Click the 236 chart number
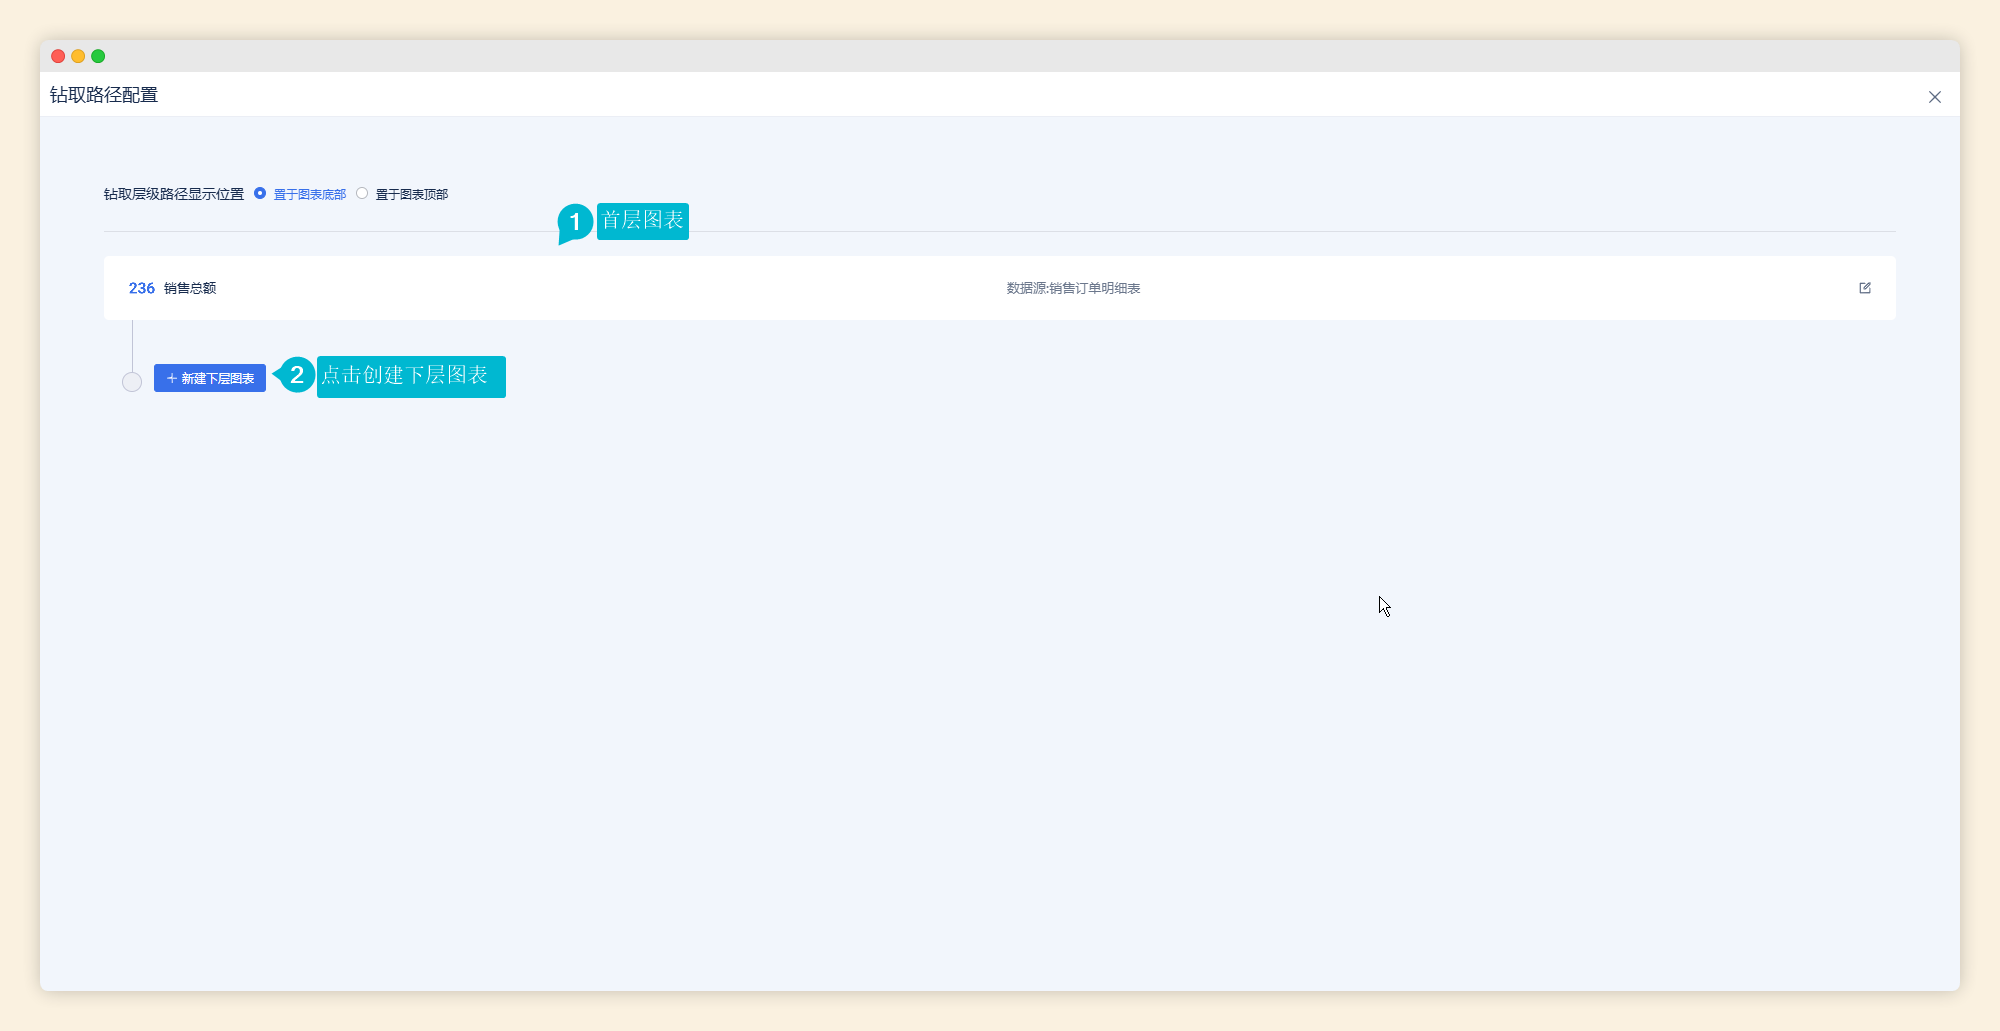Screen dimensions: 2000x1031 click(x=142, y=288)
